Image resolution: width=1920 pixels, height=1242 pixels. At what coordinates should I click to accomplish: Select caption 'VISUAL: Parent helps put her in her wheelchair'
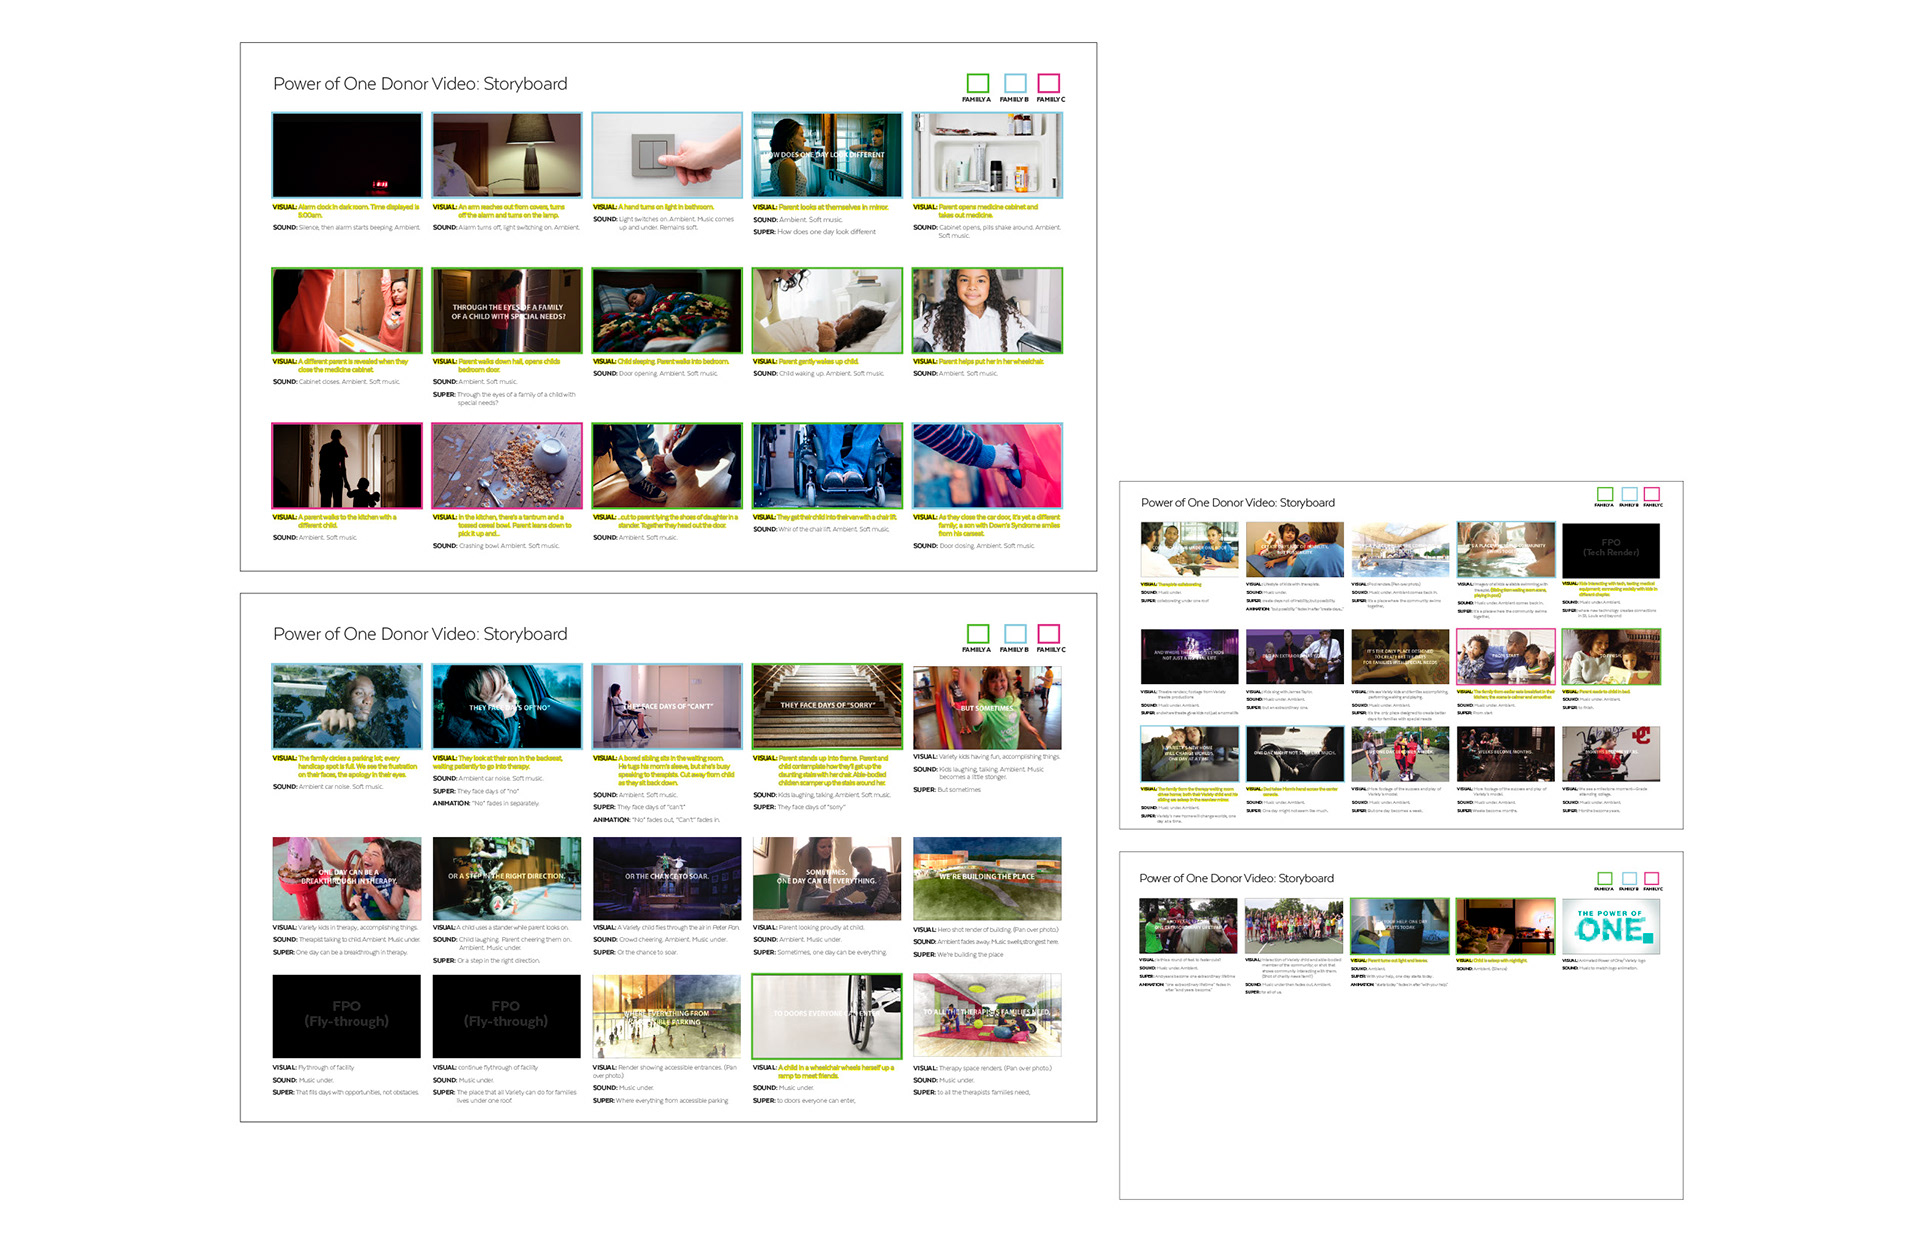pyautogui.click(x=978, y=362)
